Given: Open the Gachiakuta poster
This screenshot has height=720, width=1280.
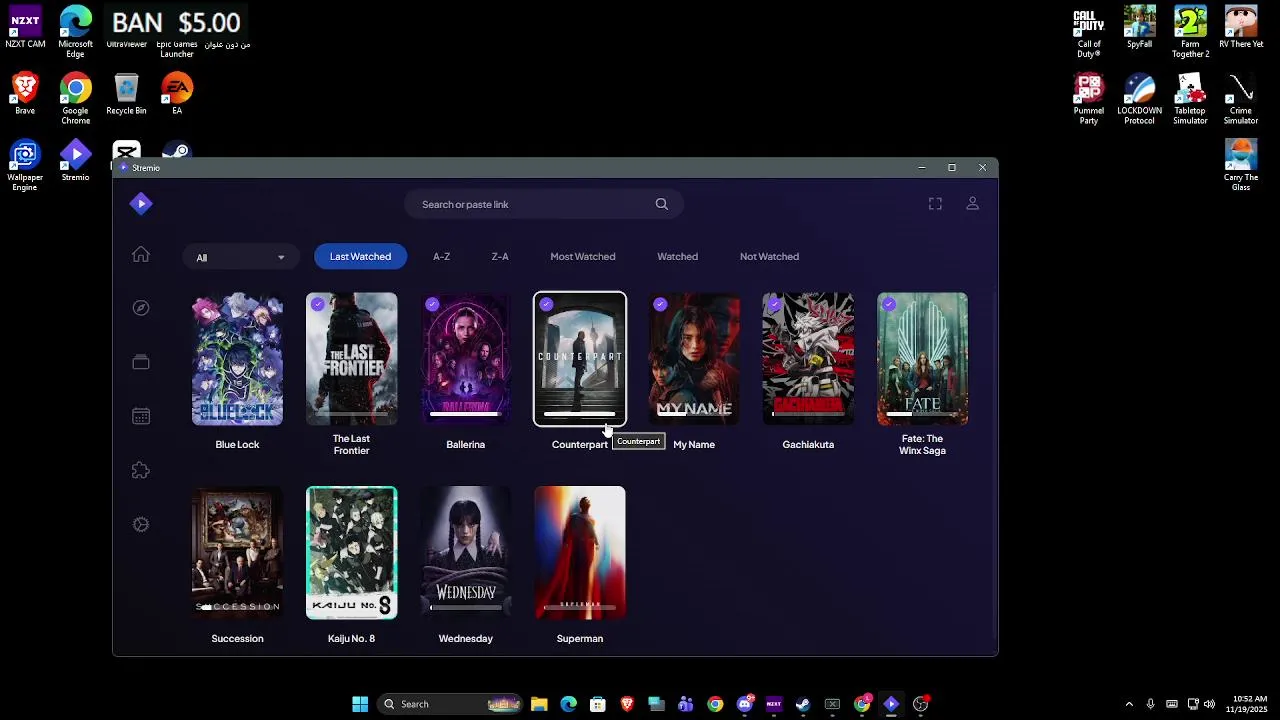Looking at the screenshot, I should point(808,359).
